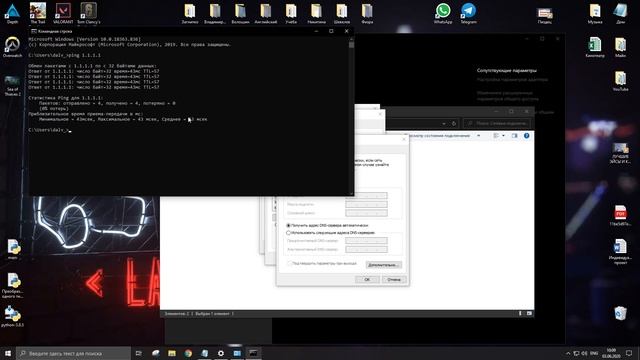This screenshot has height=360, width=640.
Task: Launch the VALORANT desktop shortcut
Action: pos(63,13)
